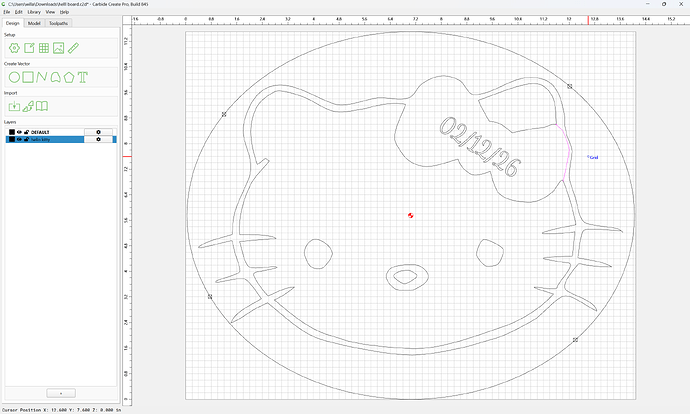690x414 pixels.
Task: Open the Help menu
Action: coord(64,12)
